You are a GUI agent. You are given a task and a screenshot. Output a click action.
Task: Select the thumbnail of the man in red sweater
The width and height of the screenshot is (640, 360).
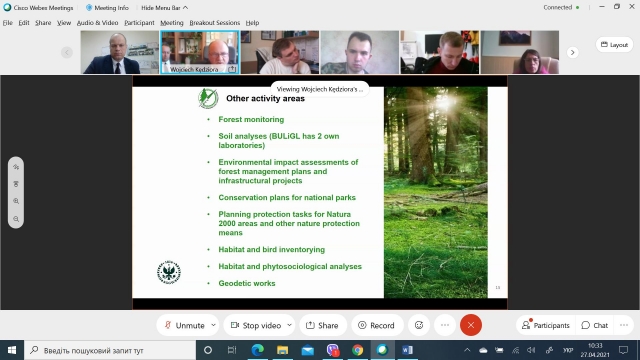[x=440, y=52]
